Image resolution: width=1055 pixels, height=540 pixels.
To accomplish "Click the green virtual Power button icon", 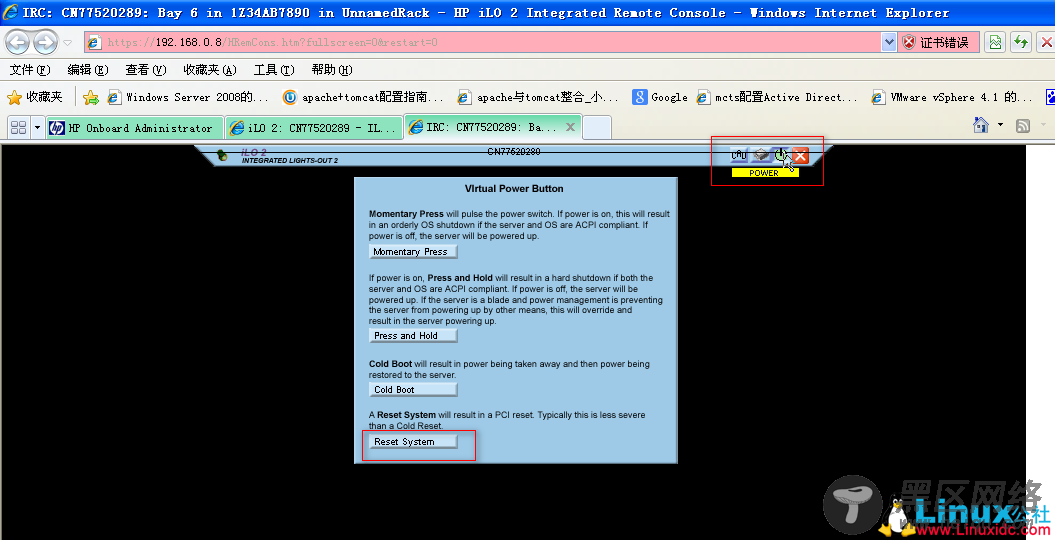I will (780, 155).
